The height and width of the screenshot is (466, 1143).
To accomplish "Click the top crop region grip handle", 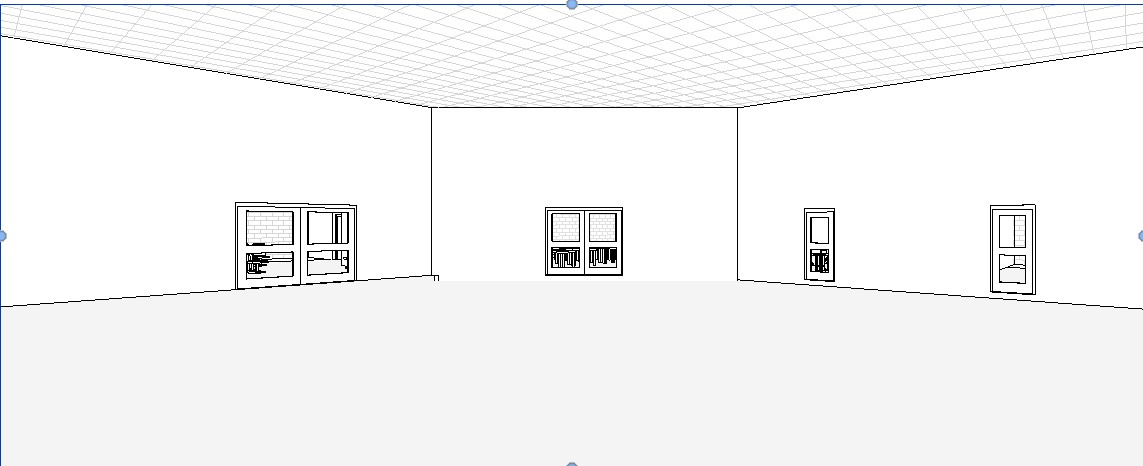I will coord(572,4).
